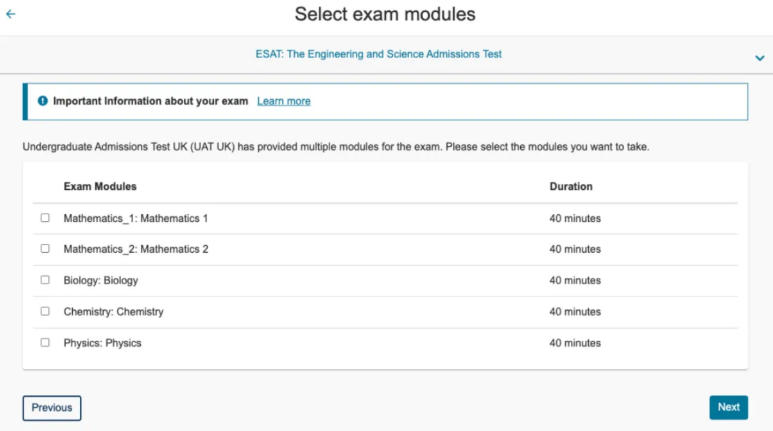Check the Chemistry module checkbox
The height and width of the screenshot is (431, 773).
click(x=45, y=311)
